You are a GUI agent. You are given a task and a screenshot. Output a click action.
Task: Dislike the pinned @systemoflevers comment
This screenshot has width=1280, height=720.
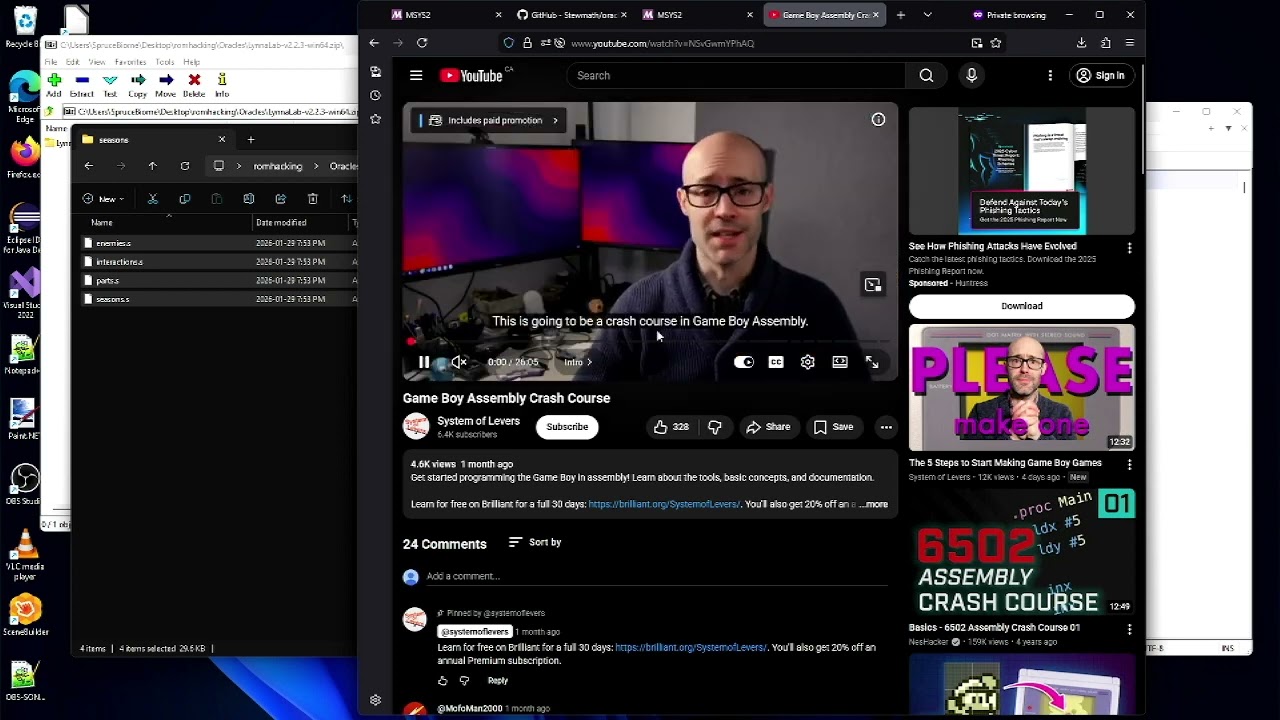(x=464, y=681)
